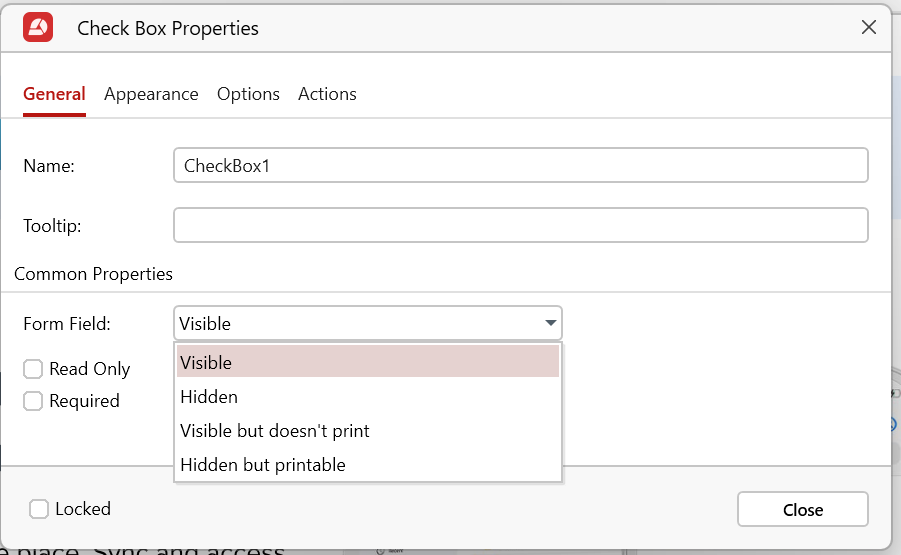Tick the Required checkbox
The image size is (901, 555).
click(x=33, y=401)
